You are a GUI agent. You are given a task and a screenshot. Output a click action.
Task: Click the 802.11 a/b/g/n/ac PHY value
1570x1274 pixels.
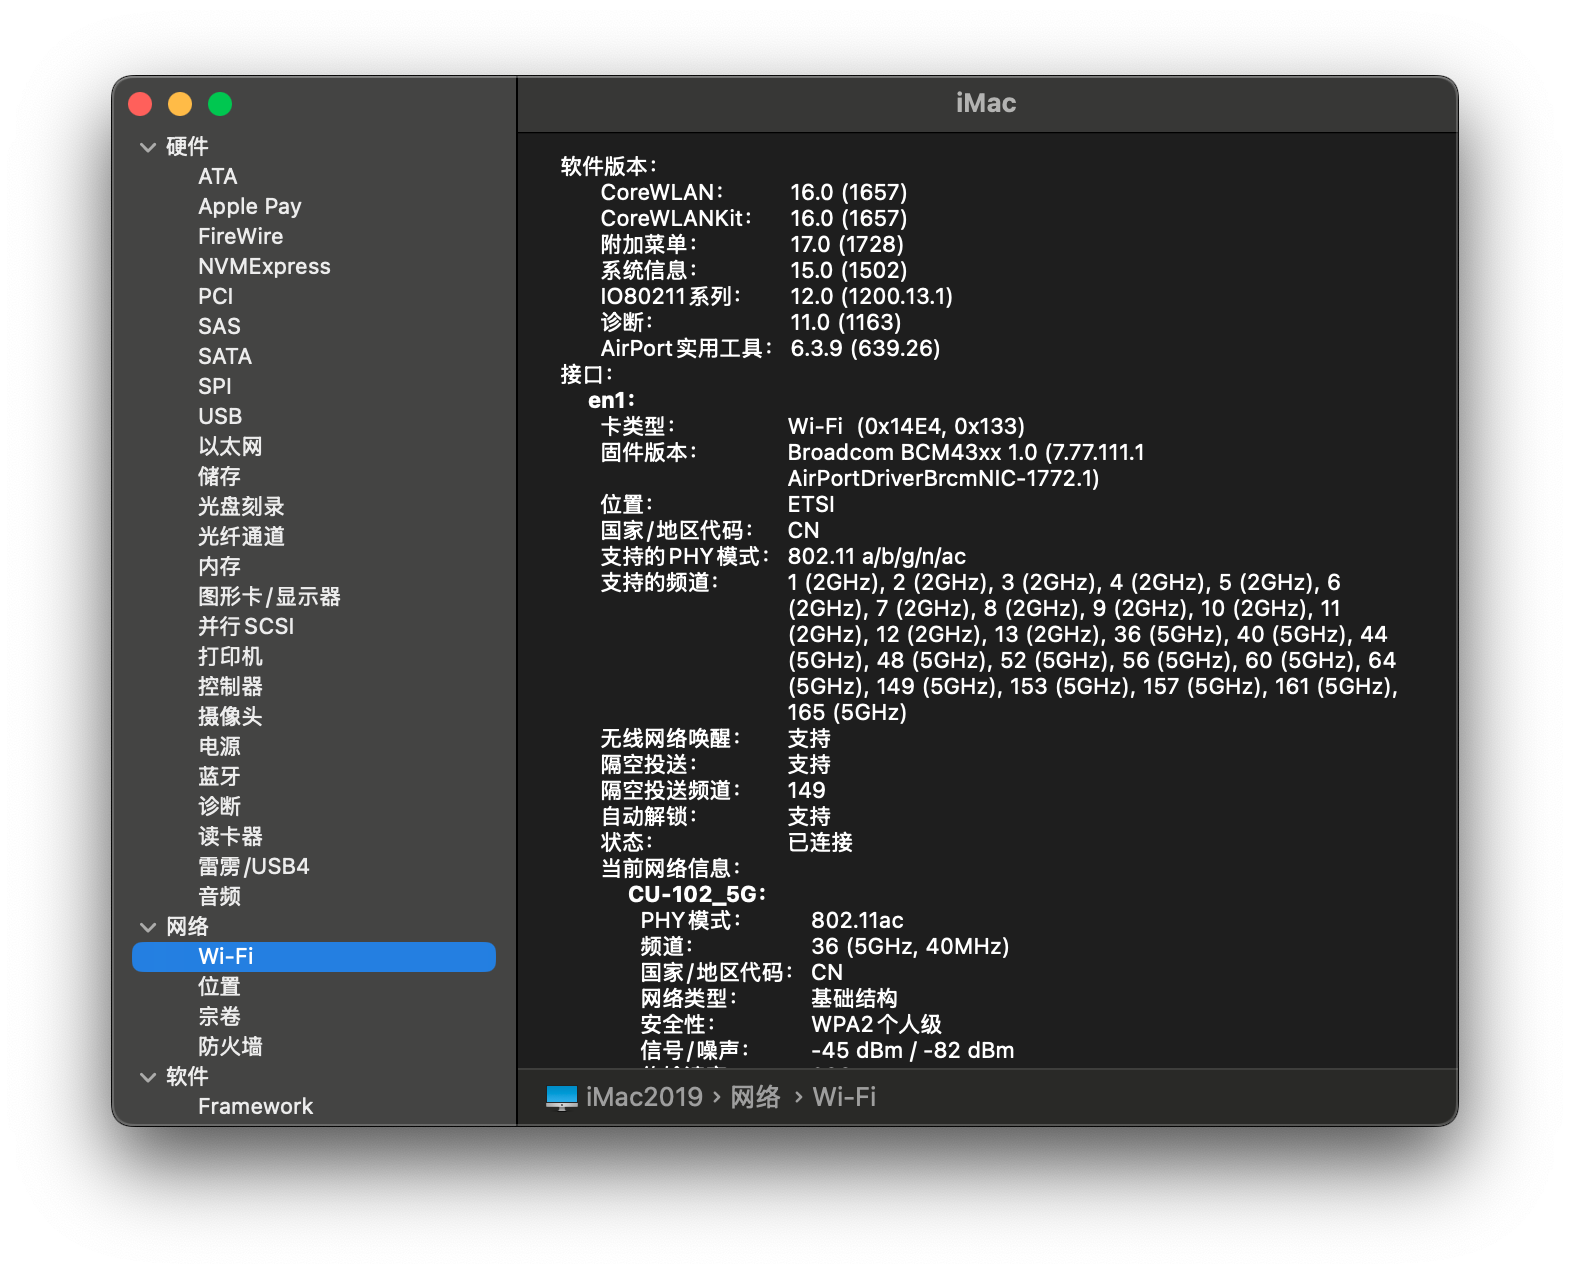click(877, 557)
